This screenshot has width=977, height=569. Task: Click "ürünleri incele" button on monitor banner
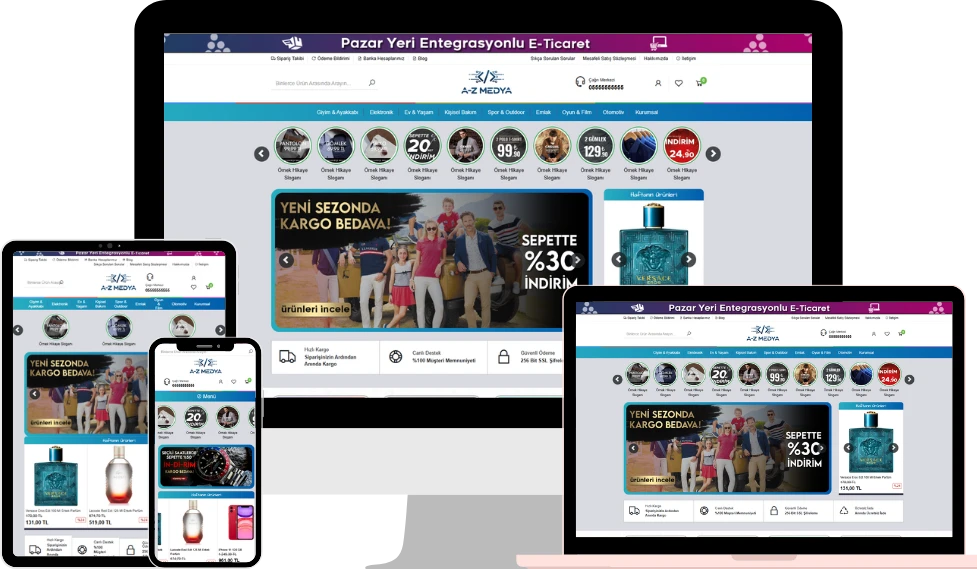tap(314, 310)
